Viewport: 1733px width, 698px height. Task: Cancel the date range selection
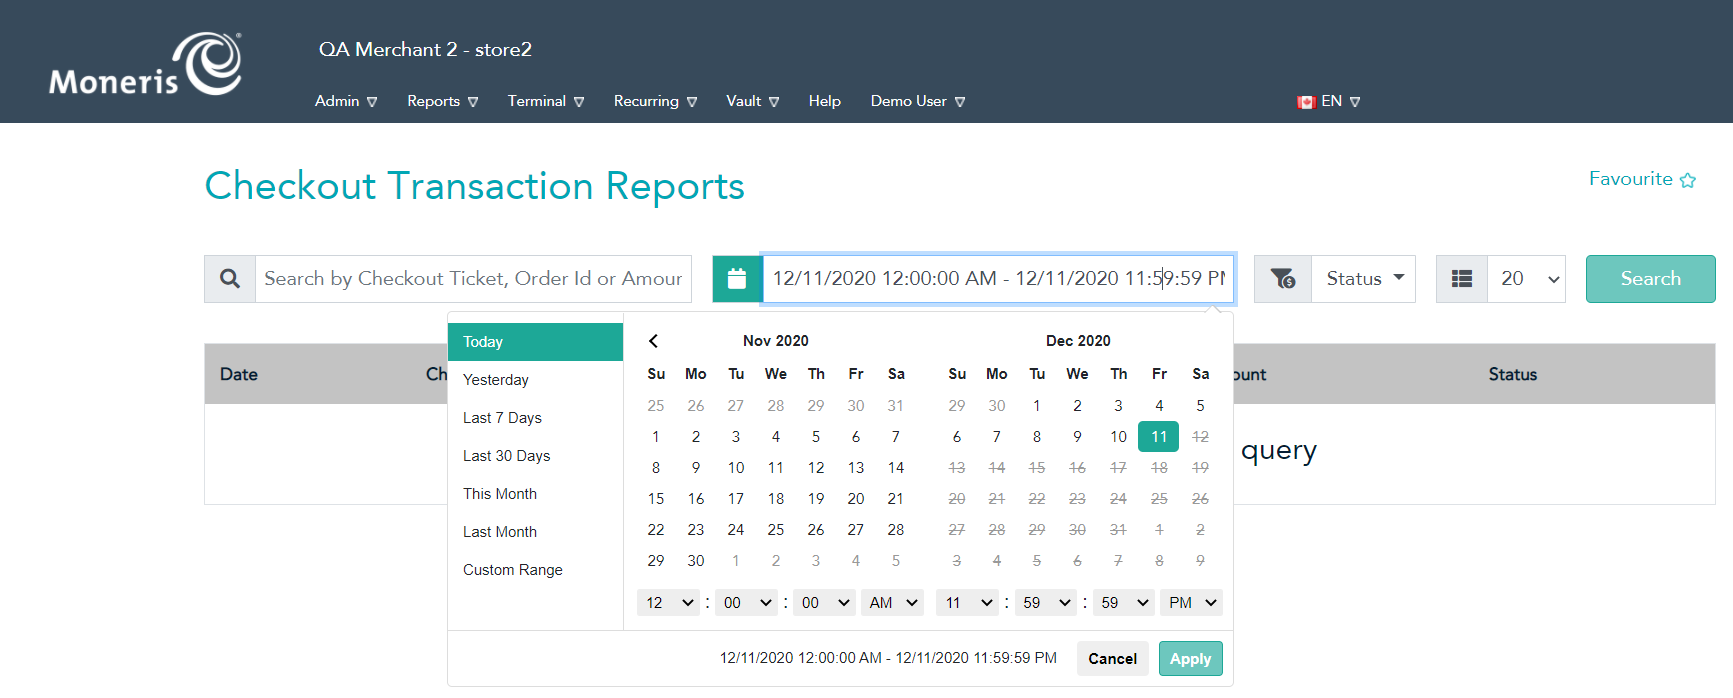(1112, 659)
